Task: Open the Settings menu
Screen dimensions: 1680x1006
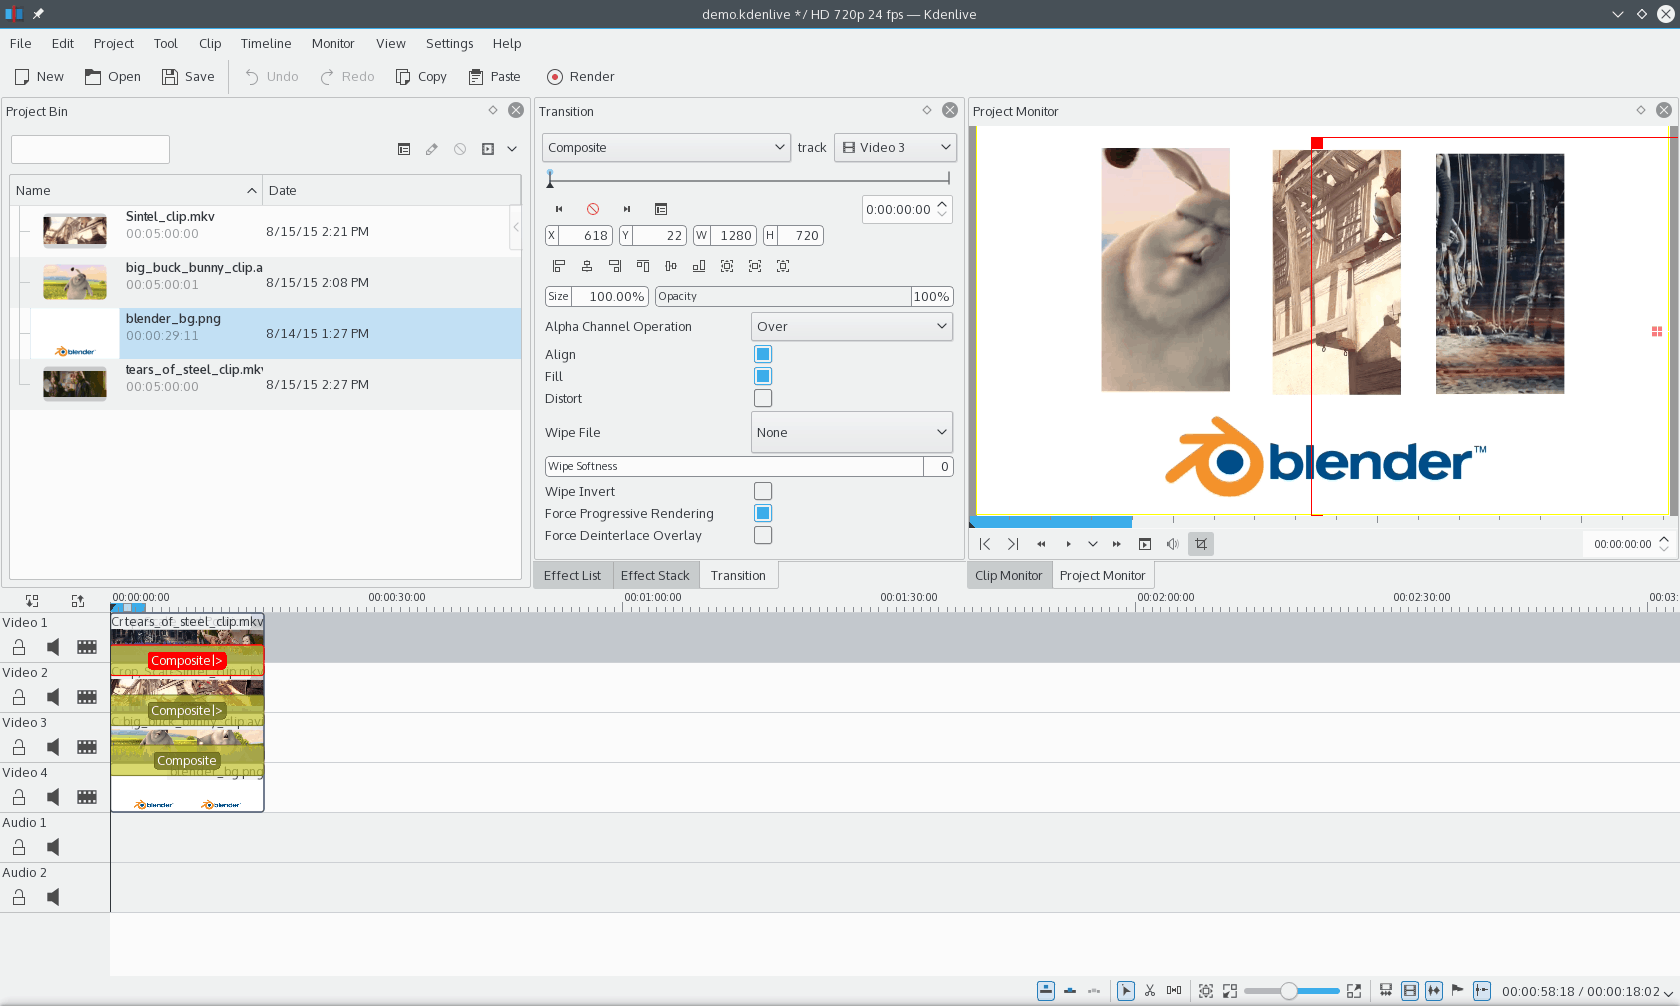Action: click(449, 44)
